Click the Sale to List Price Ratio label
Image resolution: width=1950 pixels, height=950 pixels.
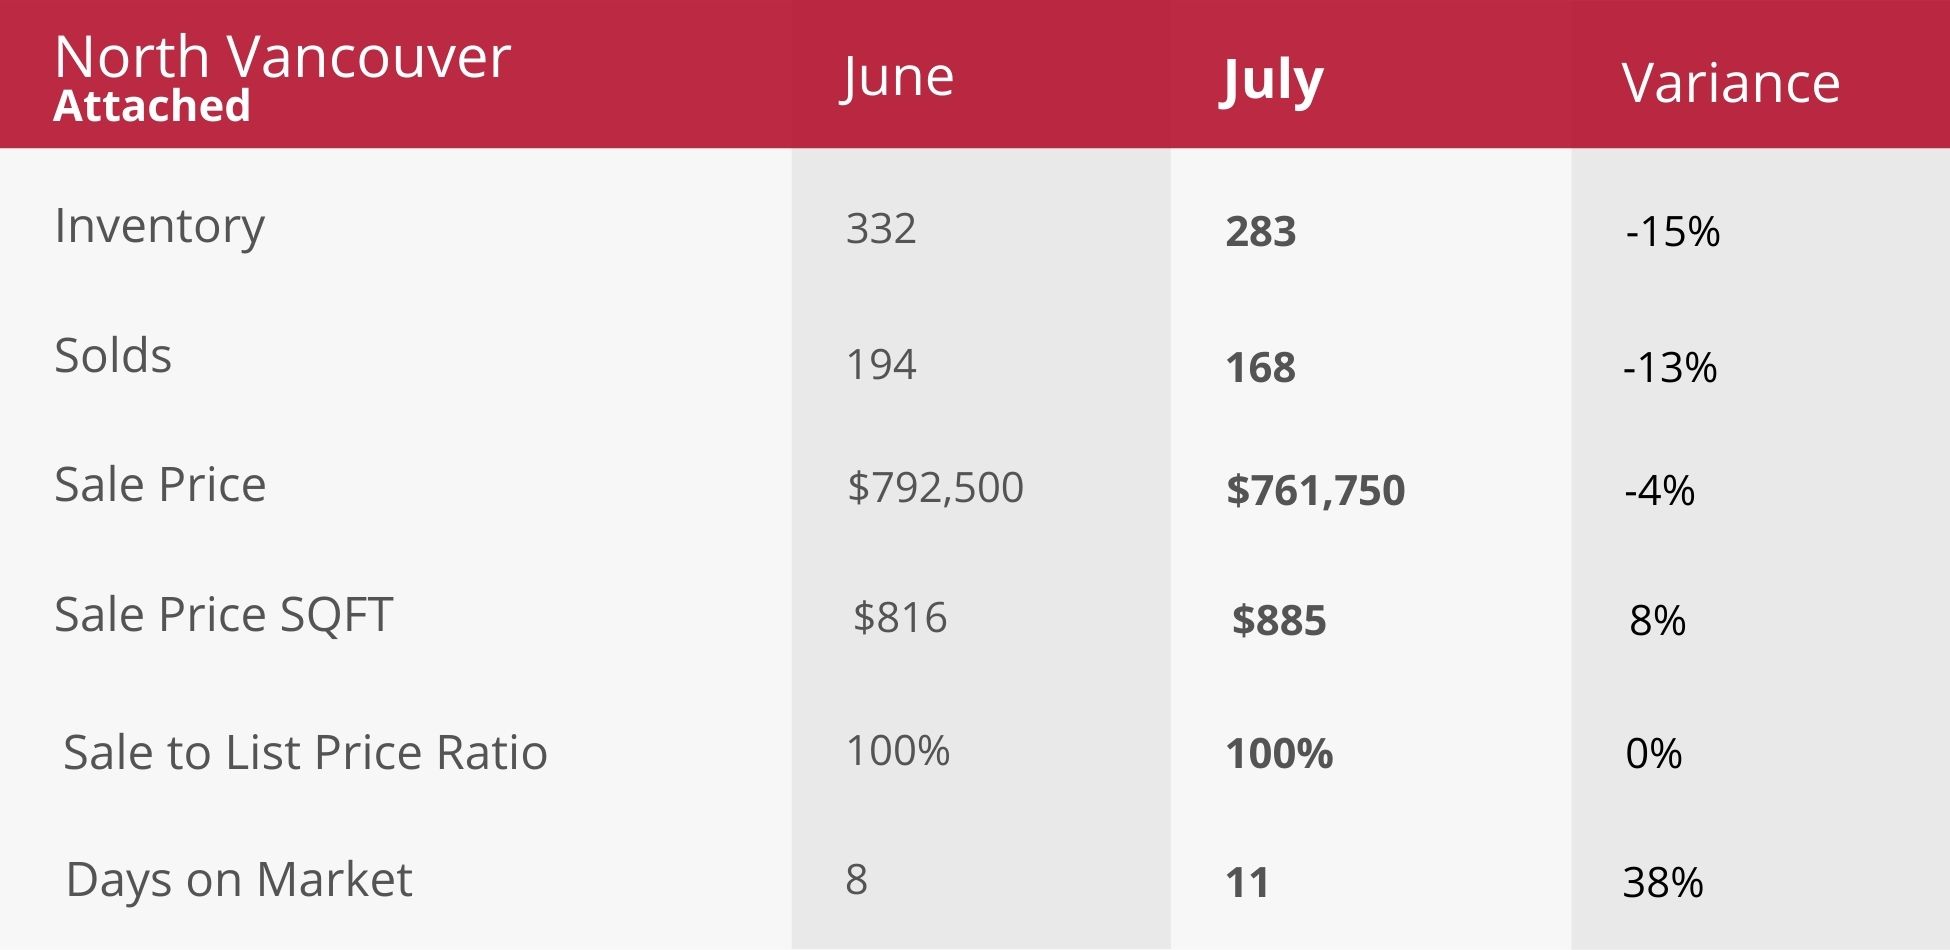point(305,752)
